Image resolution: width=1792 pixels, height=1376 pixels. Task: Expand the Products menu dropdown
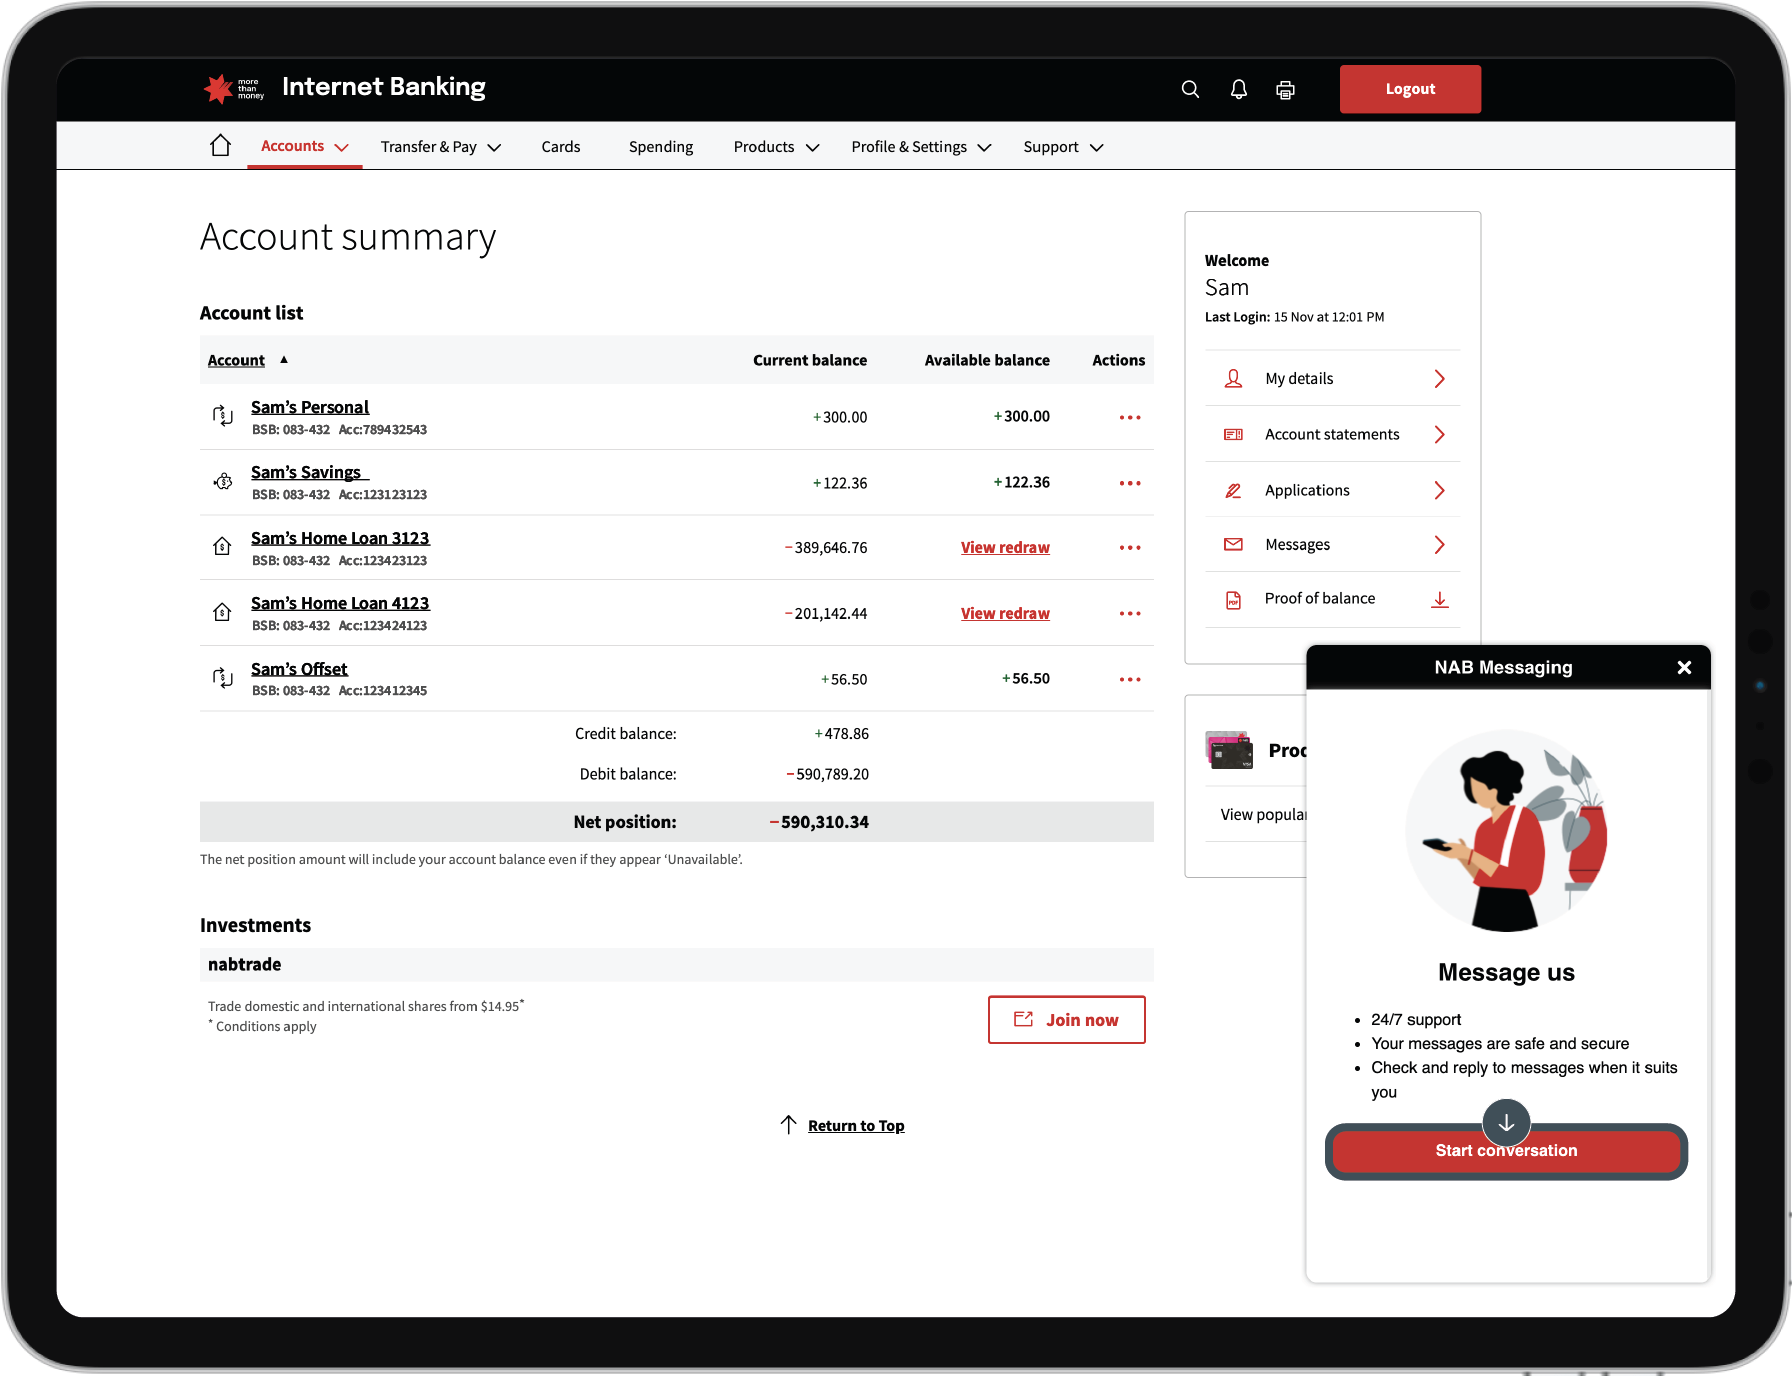776,147
